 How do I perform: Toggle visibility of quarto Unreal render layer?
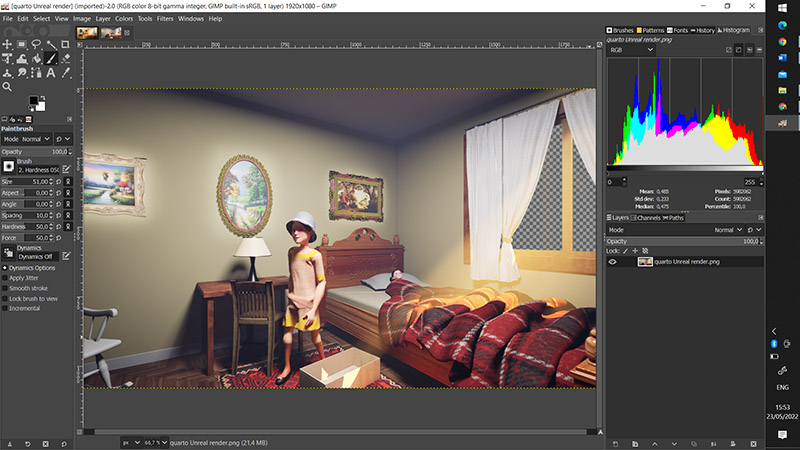tap(613, 262)
